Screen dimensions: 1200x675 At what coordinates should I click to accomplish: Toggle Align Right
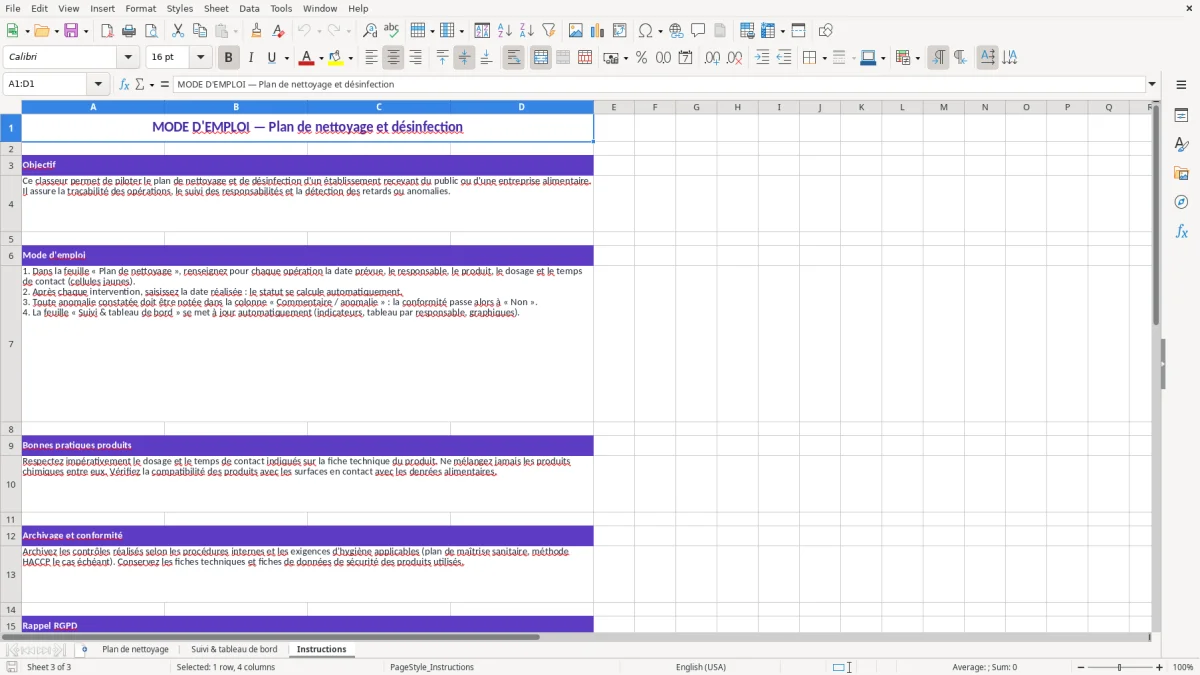(x=415, y=58)
